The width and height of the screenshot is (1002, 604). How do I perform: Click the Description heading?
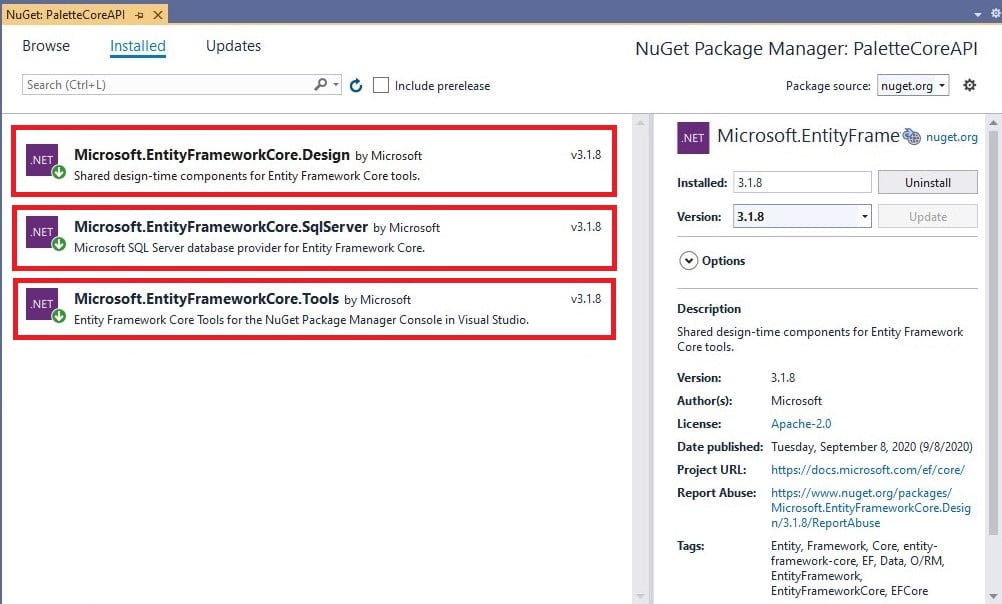(x=709, y=309)
